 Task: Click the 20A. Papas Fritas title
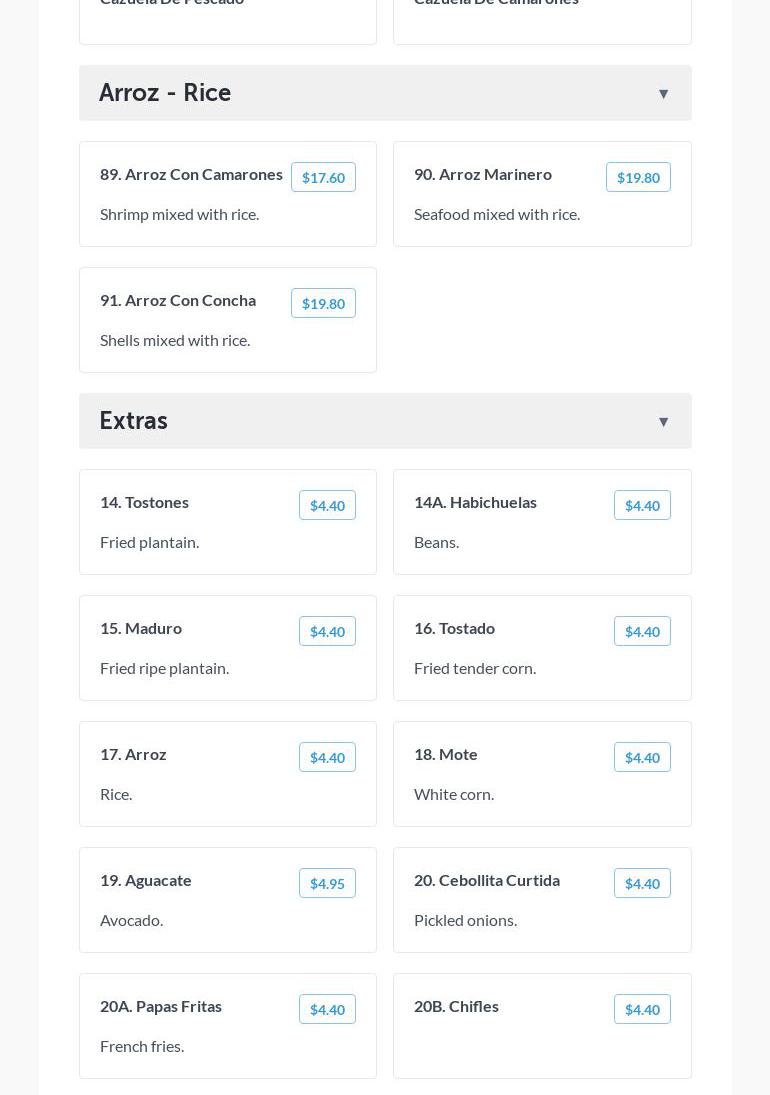coord(161,1006)
